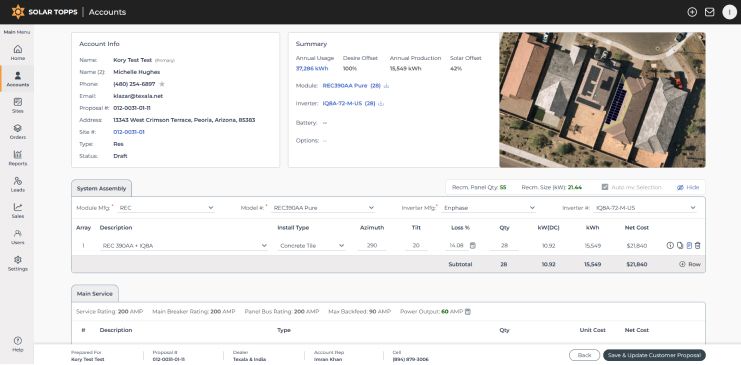Open the Leads sidebar icon

[x=17, y=184]
